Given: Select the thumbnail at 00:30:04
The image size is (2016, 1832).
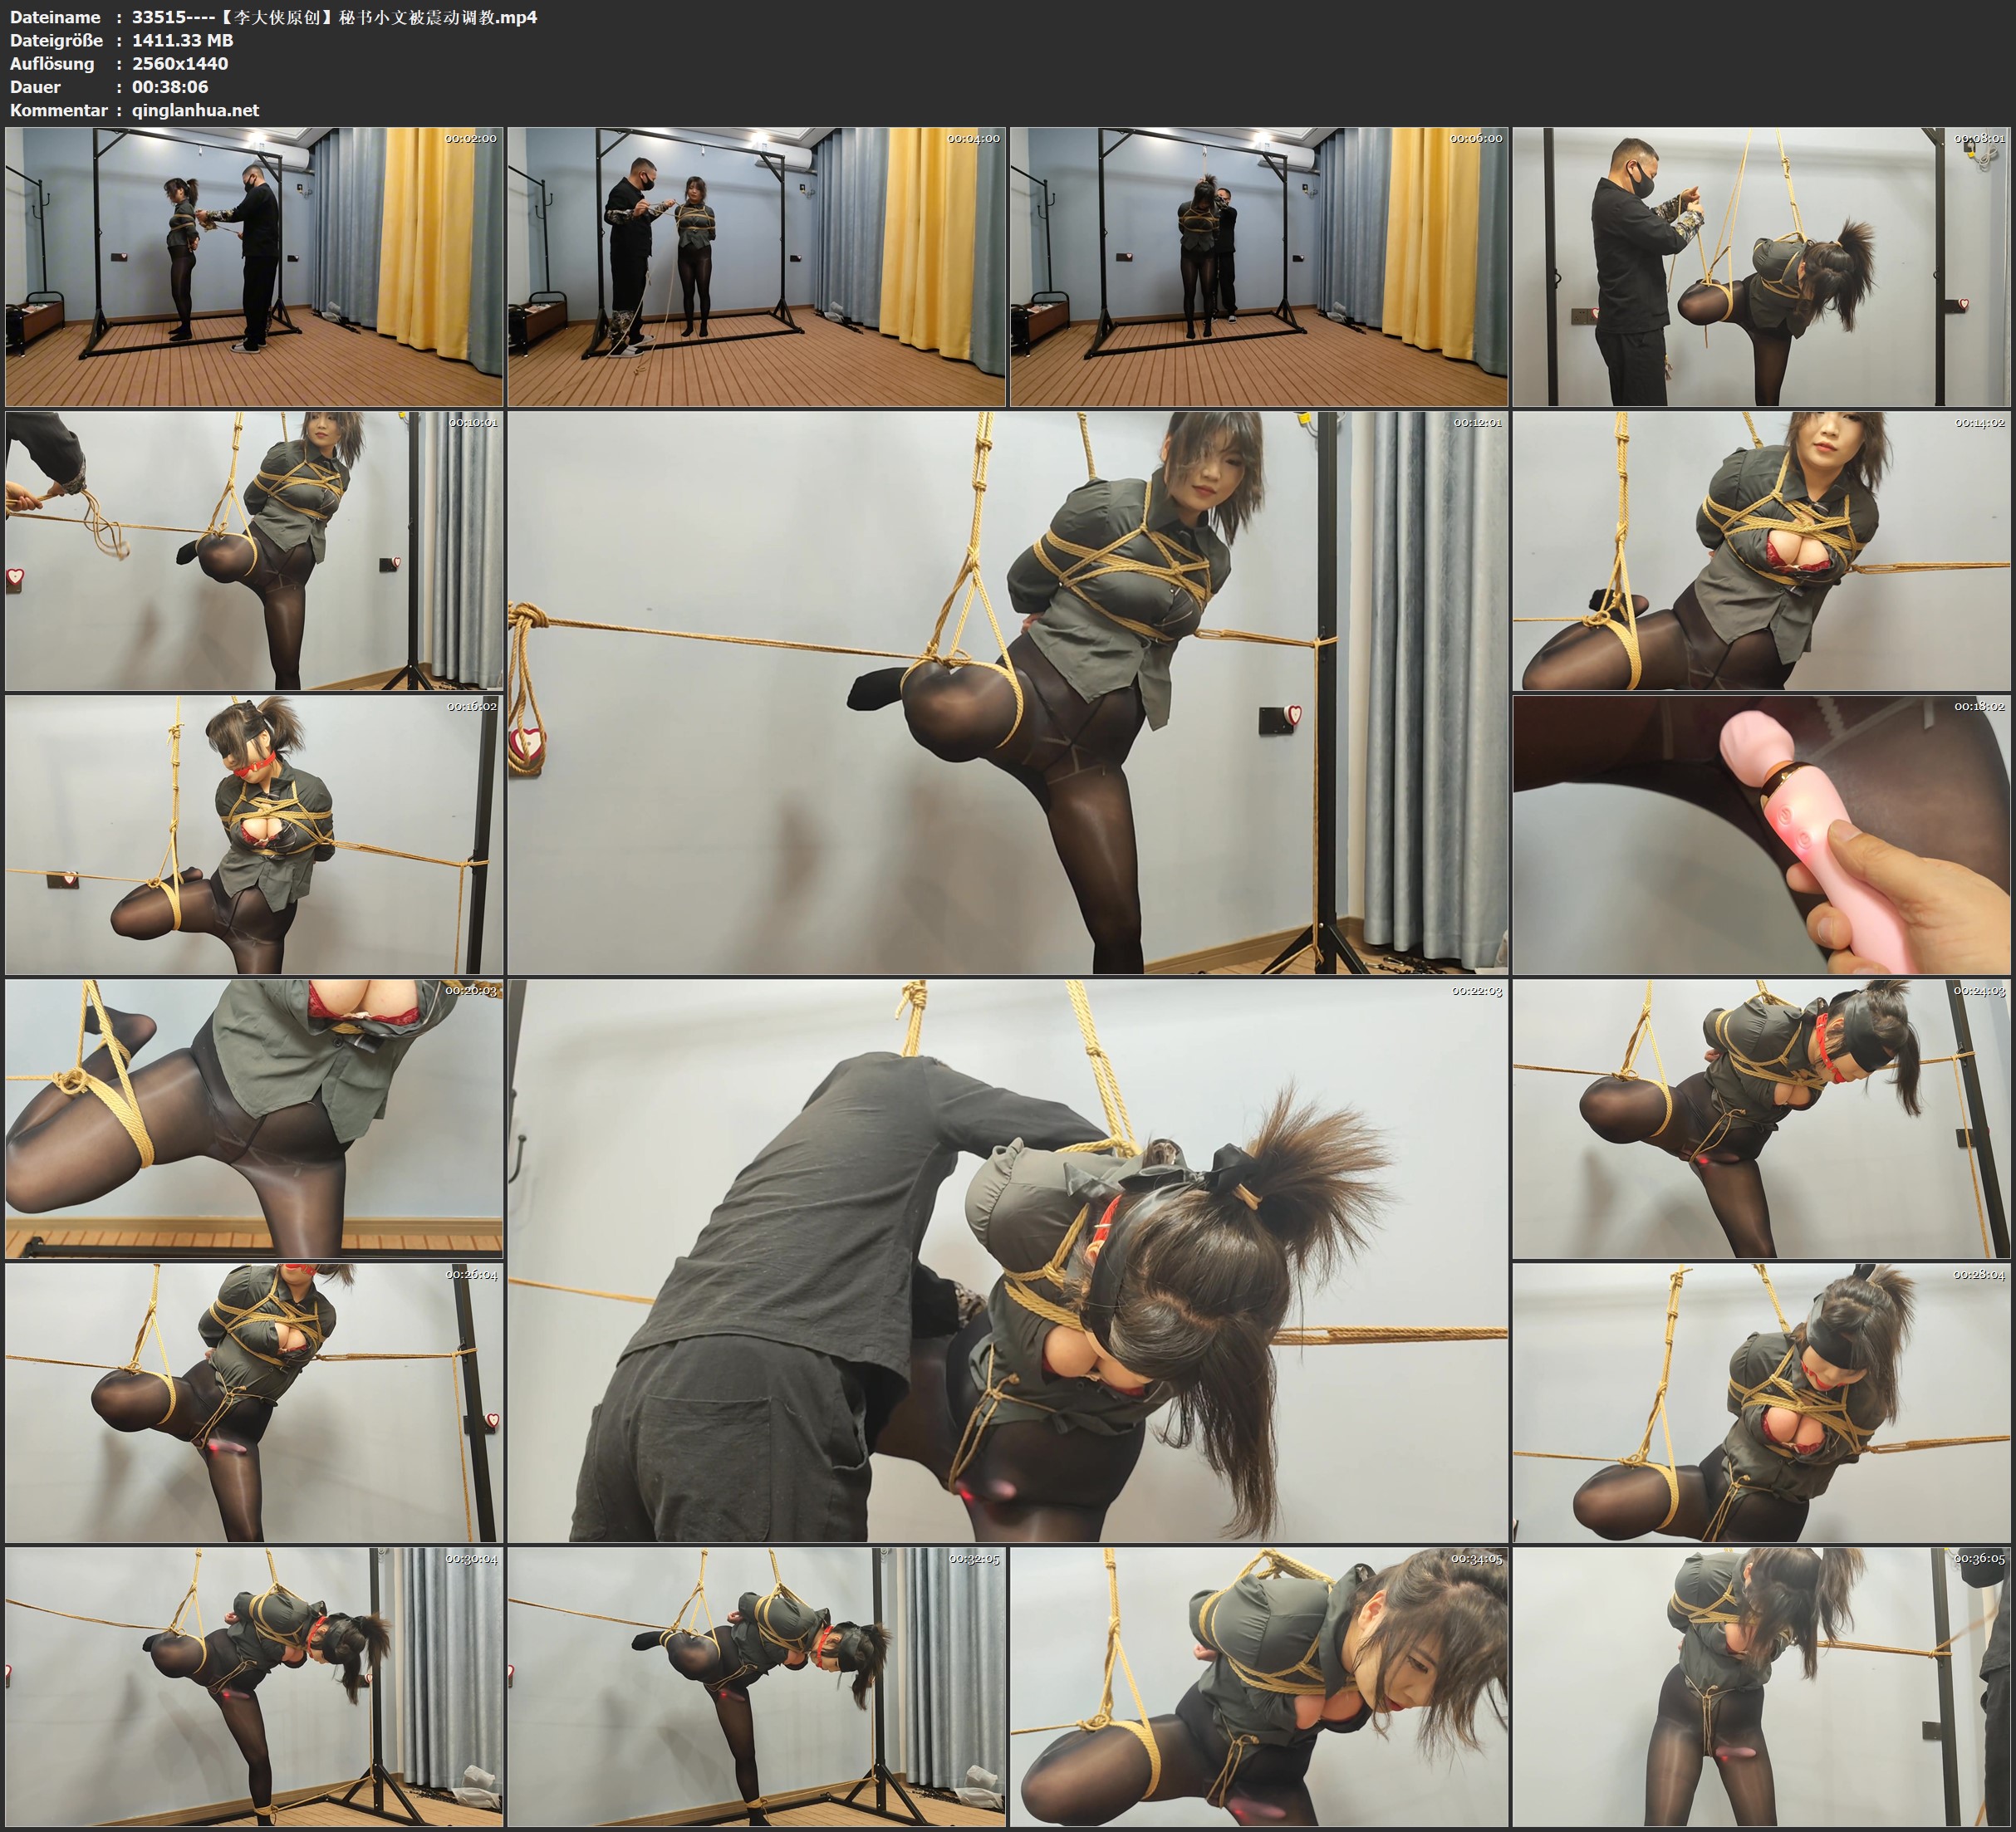Looking at the screenshot, I should click(x=254, y=1687).
